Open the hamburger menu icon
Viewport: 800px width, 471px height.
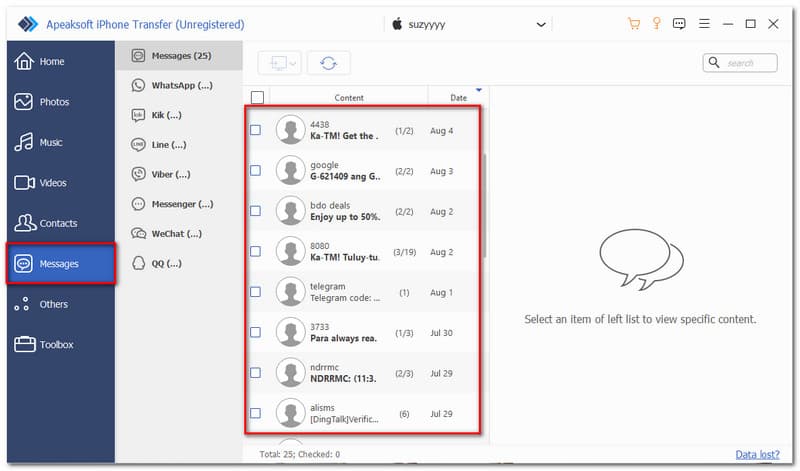704,23
